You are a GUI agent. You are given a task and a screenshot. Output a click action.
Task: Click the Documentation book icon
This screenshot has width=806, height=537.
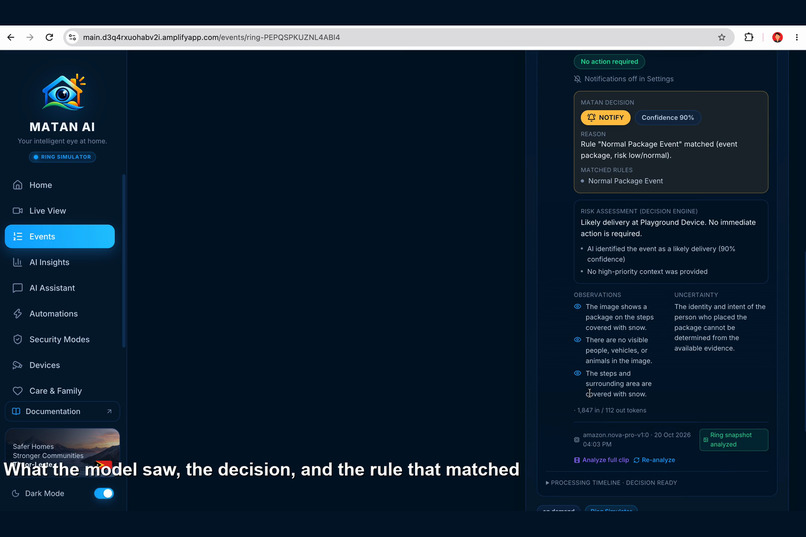(16, 411)
